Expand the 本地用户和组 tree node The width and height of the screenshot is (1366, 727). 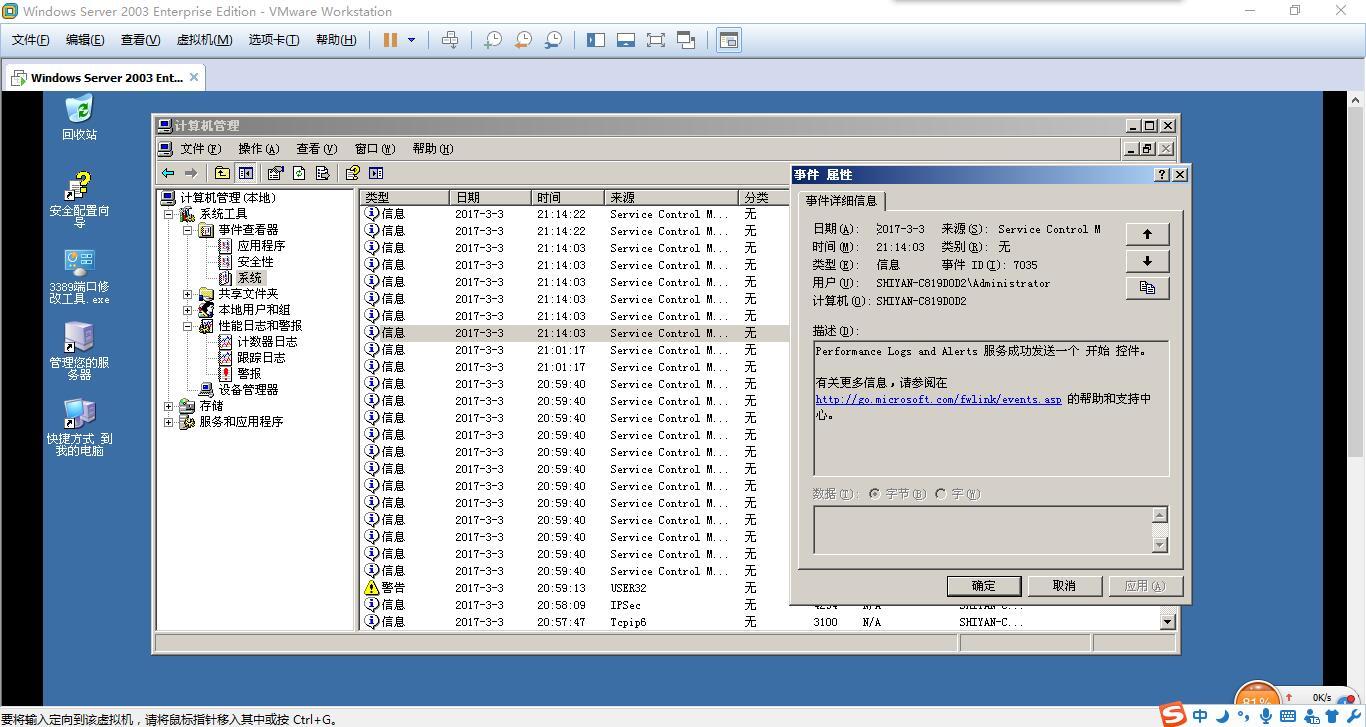(187, 310)
